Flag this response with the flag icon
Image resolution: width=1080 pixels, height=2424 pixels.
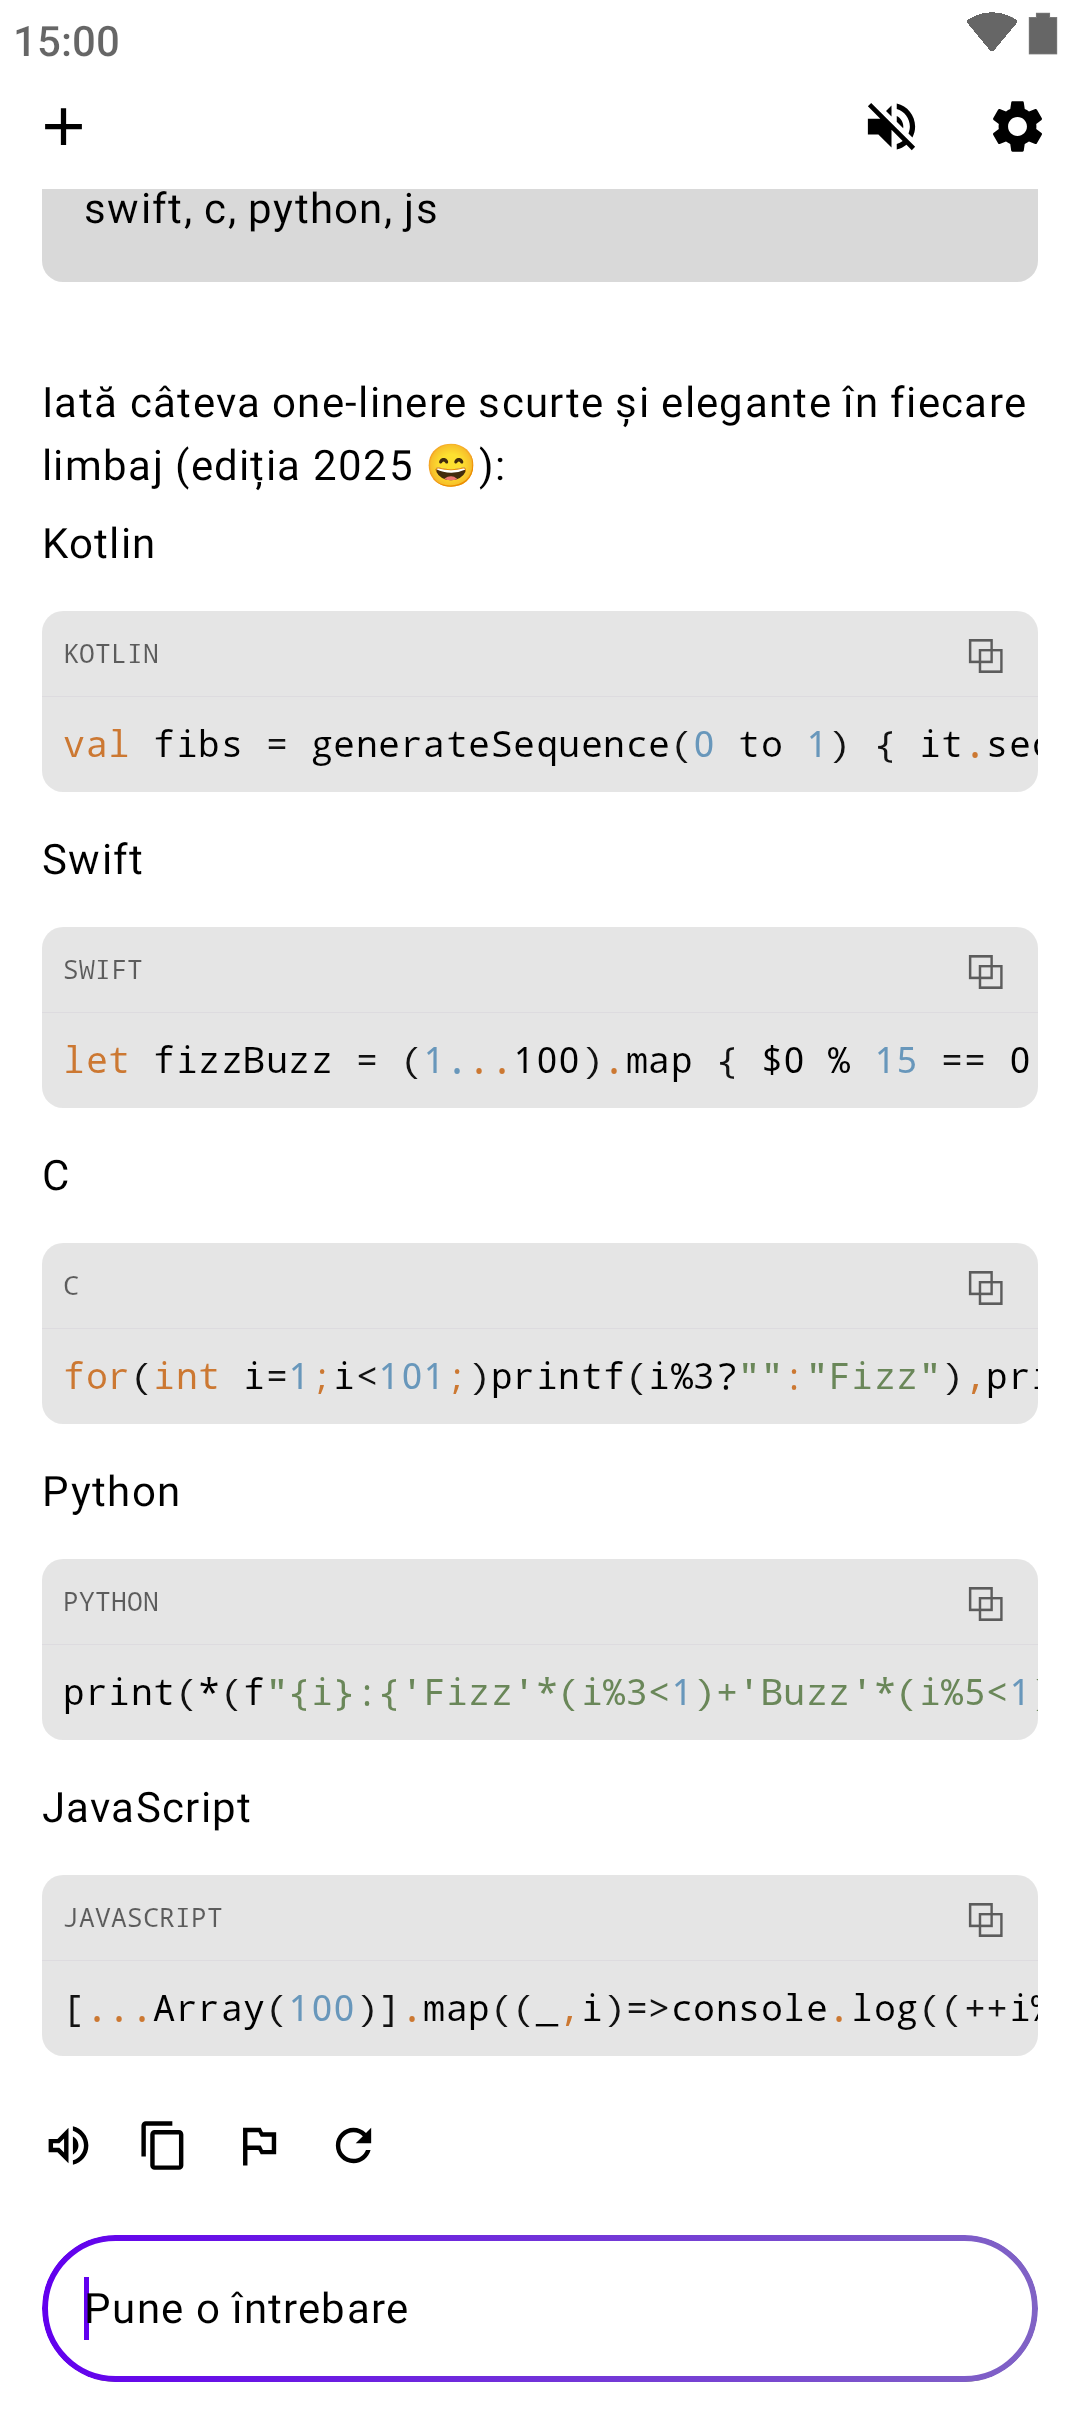259,2145
